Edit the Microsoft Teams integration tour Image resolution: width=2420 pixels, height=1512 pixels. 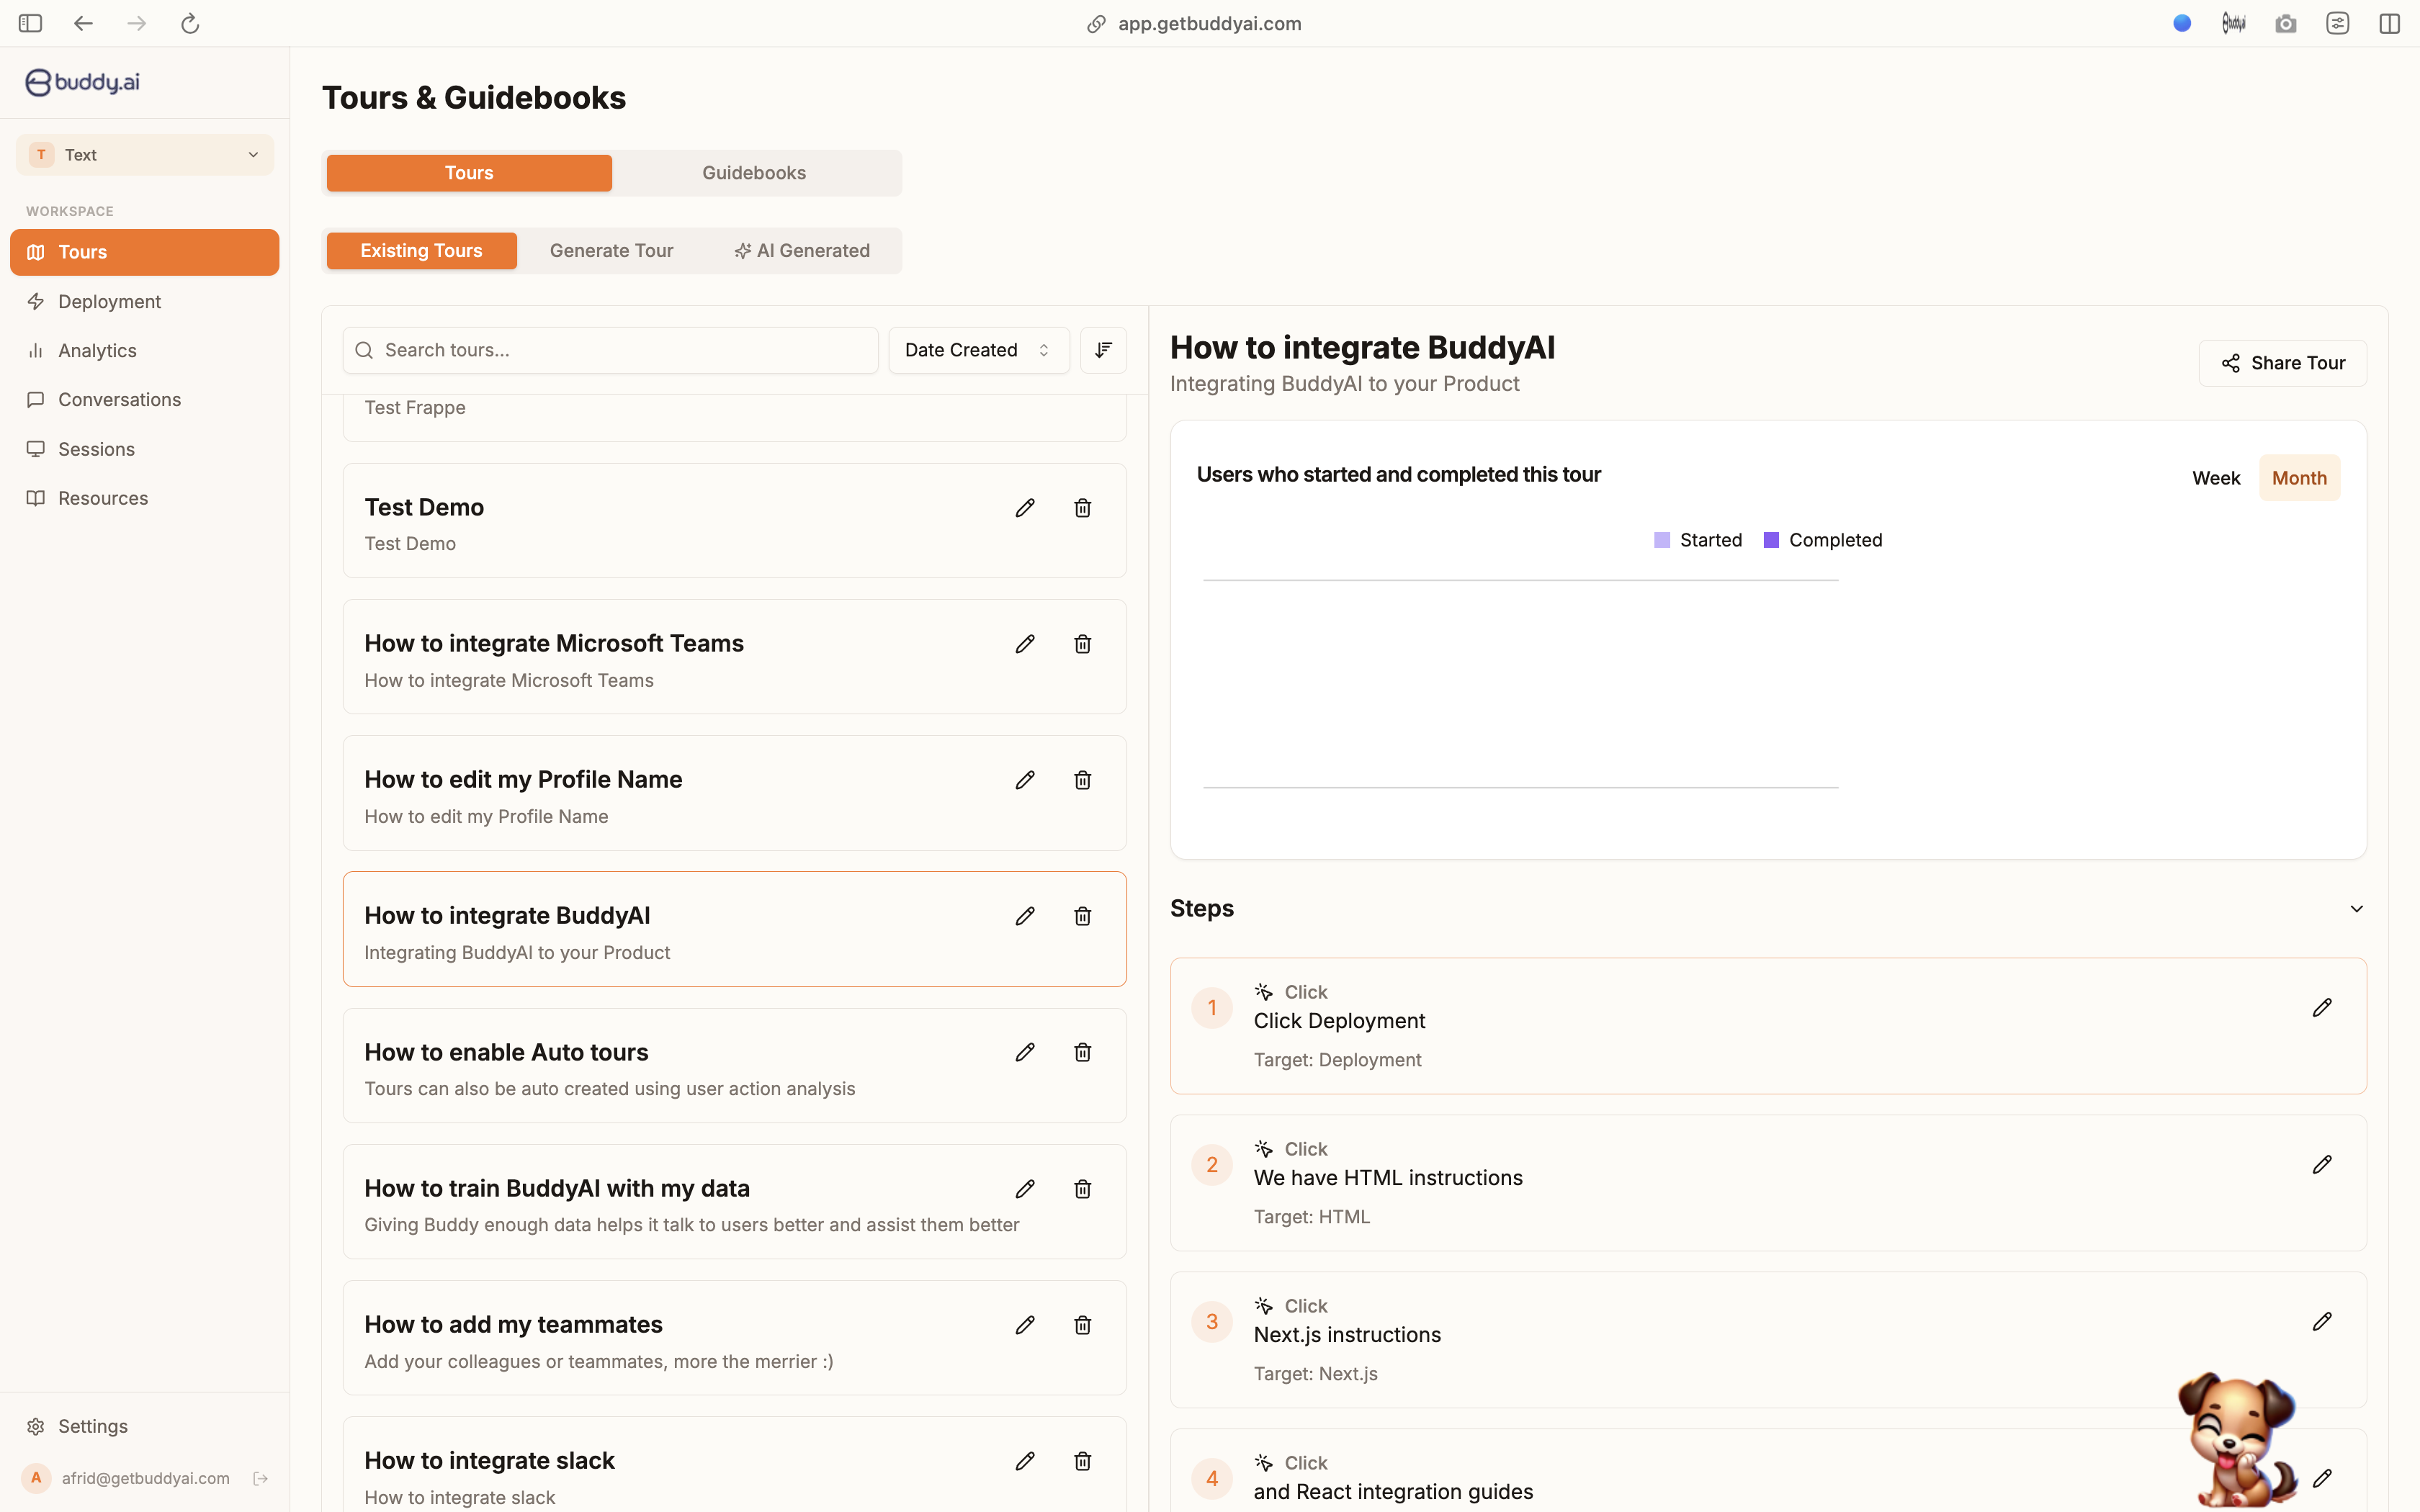pos(1025,644)
